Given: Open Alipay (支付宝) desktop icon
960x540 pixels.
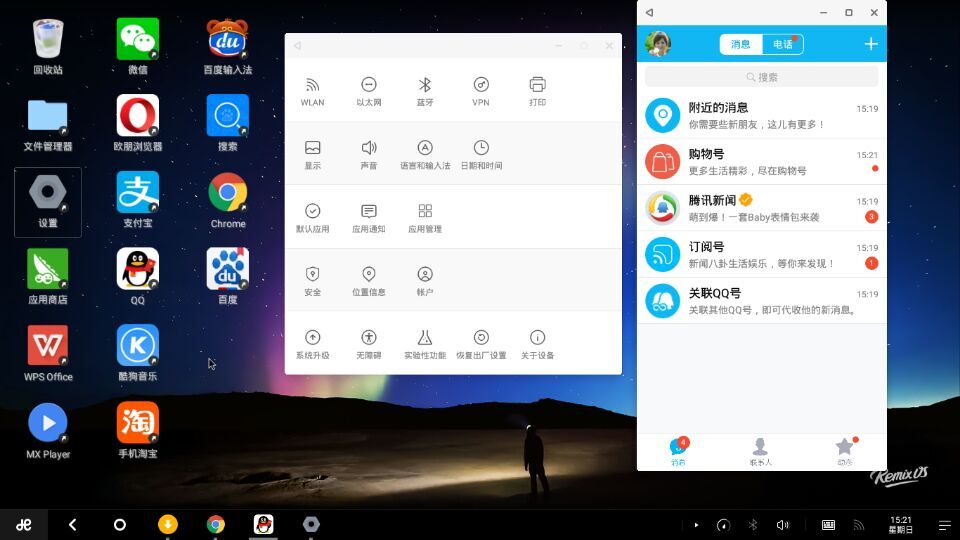Looking at the screenshot, I should click(138, 200).
